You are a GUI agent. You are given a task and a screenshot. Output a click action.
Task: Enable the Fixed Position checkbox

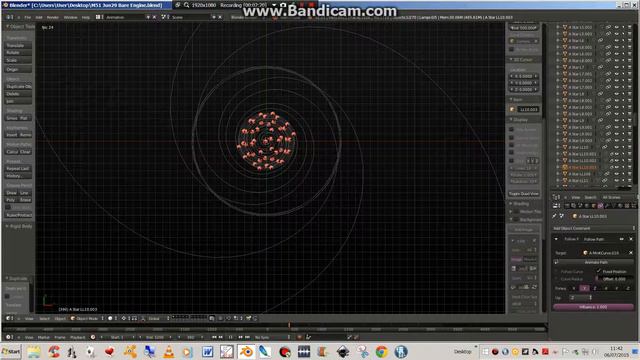[x=599, y=271]
